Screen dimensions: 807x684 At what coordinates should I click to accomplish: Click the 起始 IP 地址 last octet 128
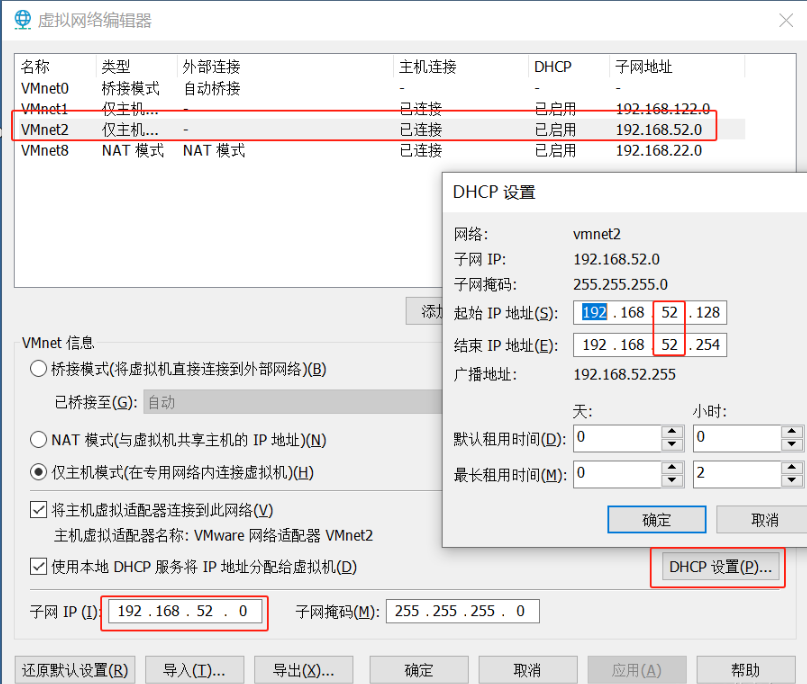pyautogui.click(x=708, y=312)
